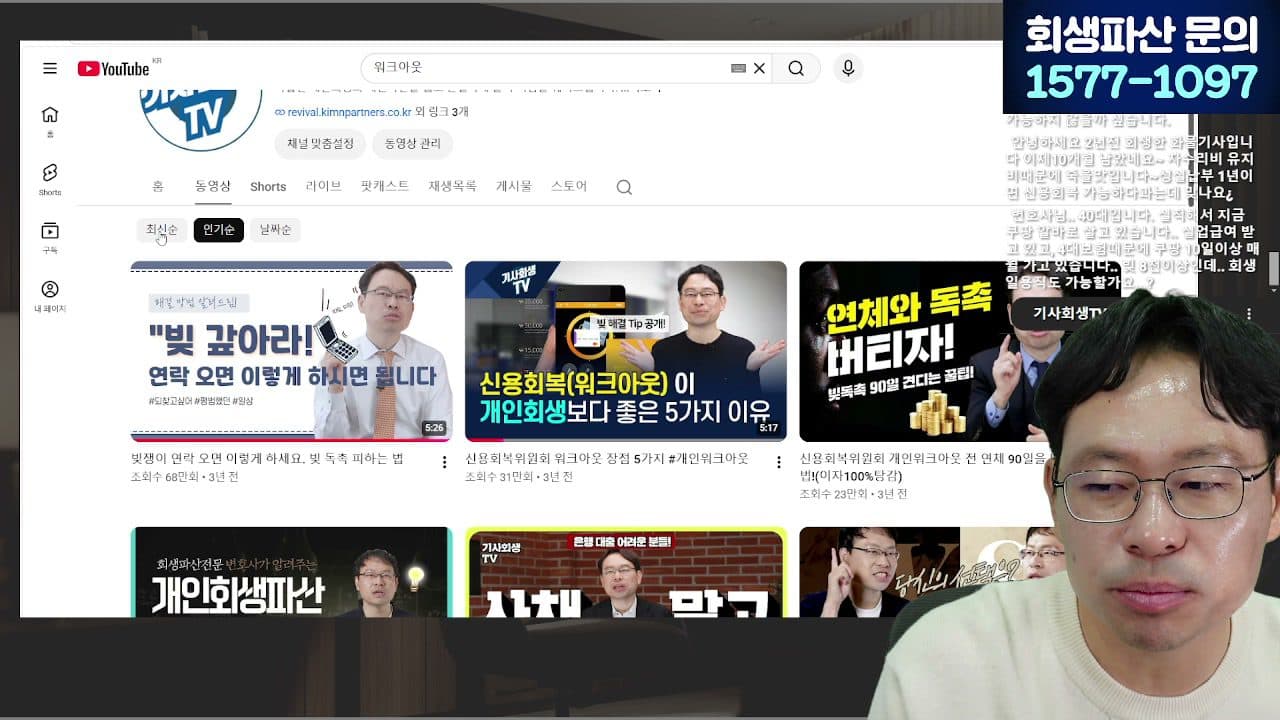Click the 채널 맞춤설정 button
Viewport: 1280px width, 720px height.
[x=320, y=144]
